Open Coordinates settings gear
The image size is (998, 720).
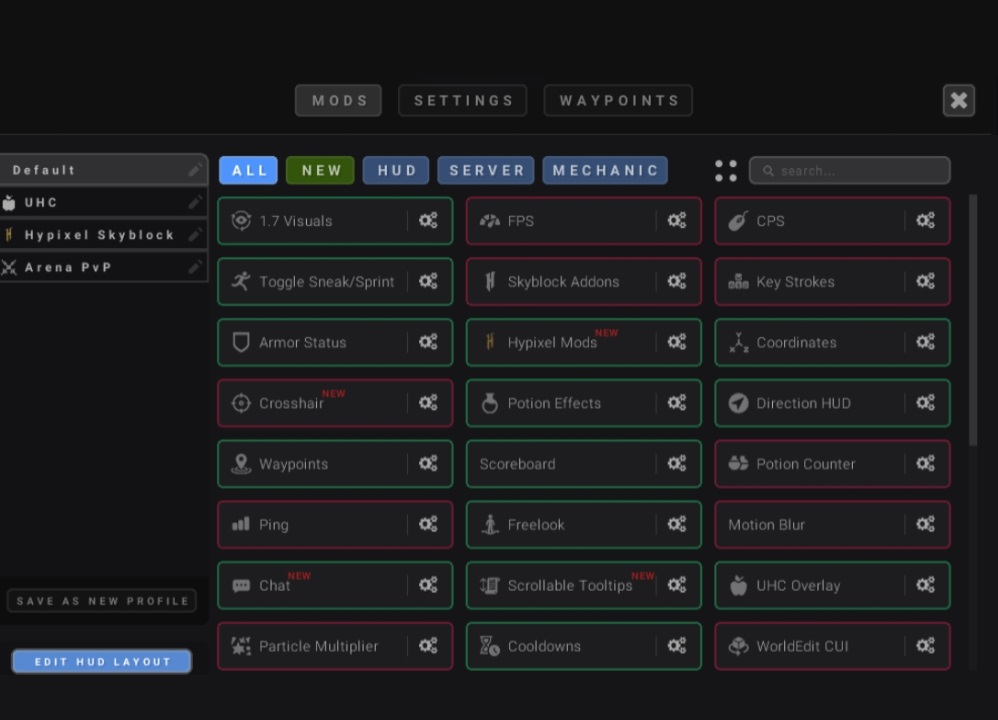pyautogui.click(x=925, y=342)
